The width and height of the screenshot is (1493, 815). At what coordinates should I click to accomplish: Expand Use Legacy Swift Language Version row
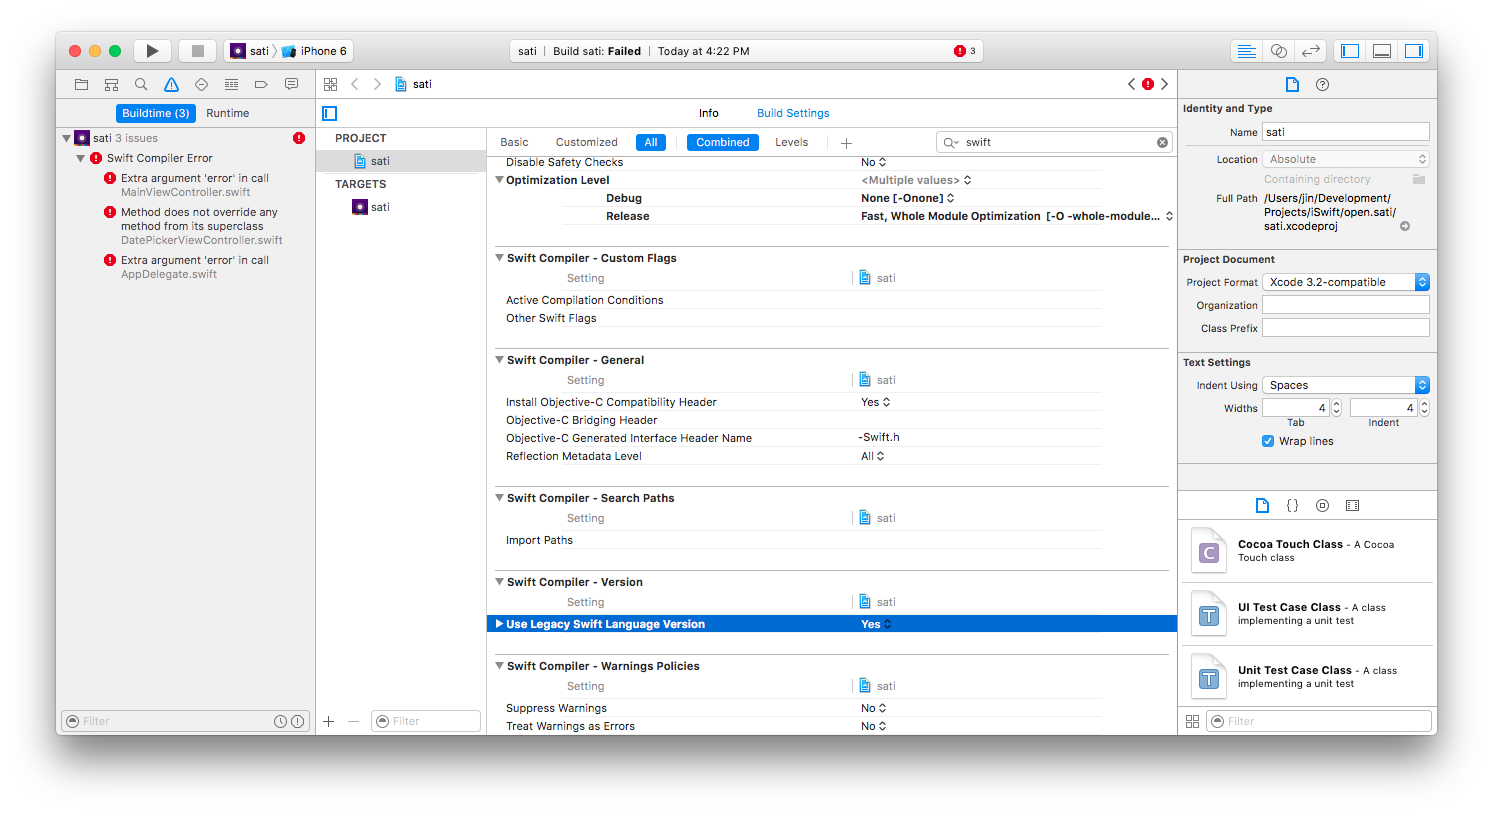click(499, 624)
